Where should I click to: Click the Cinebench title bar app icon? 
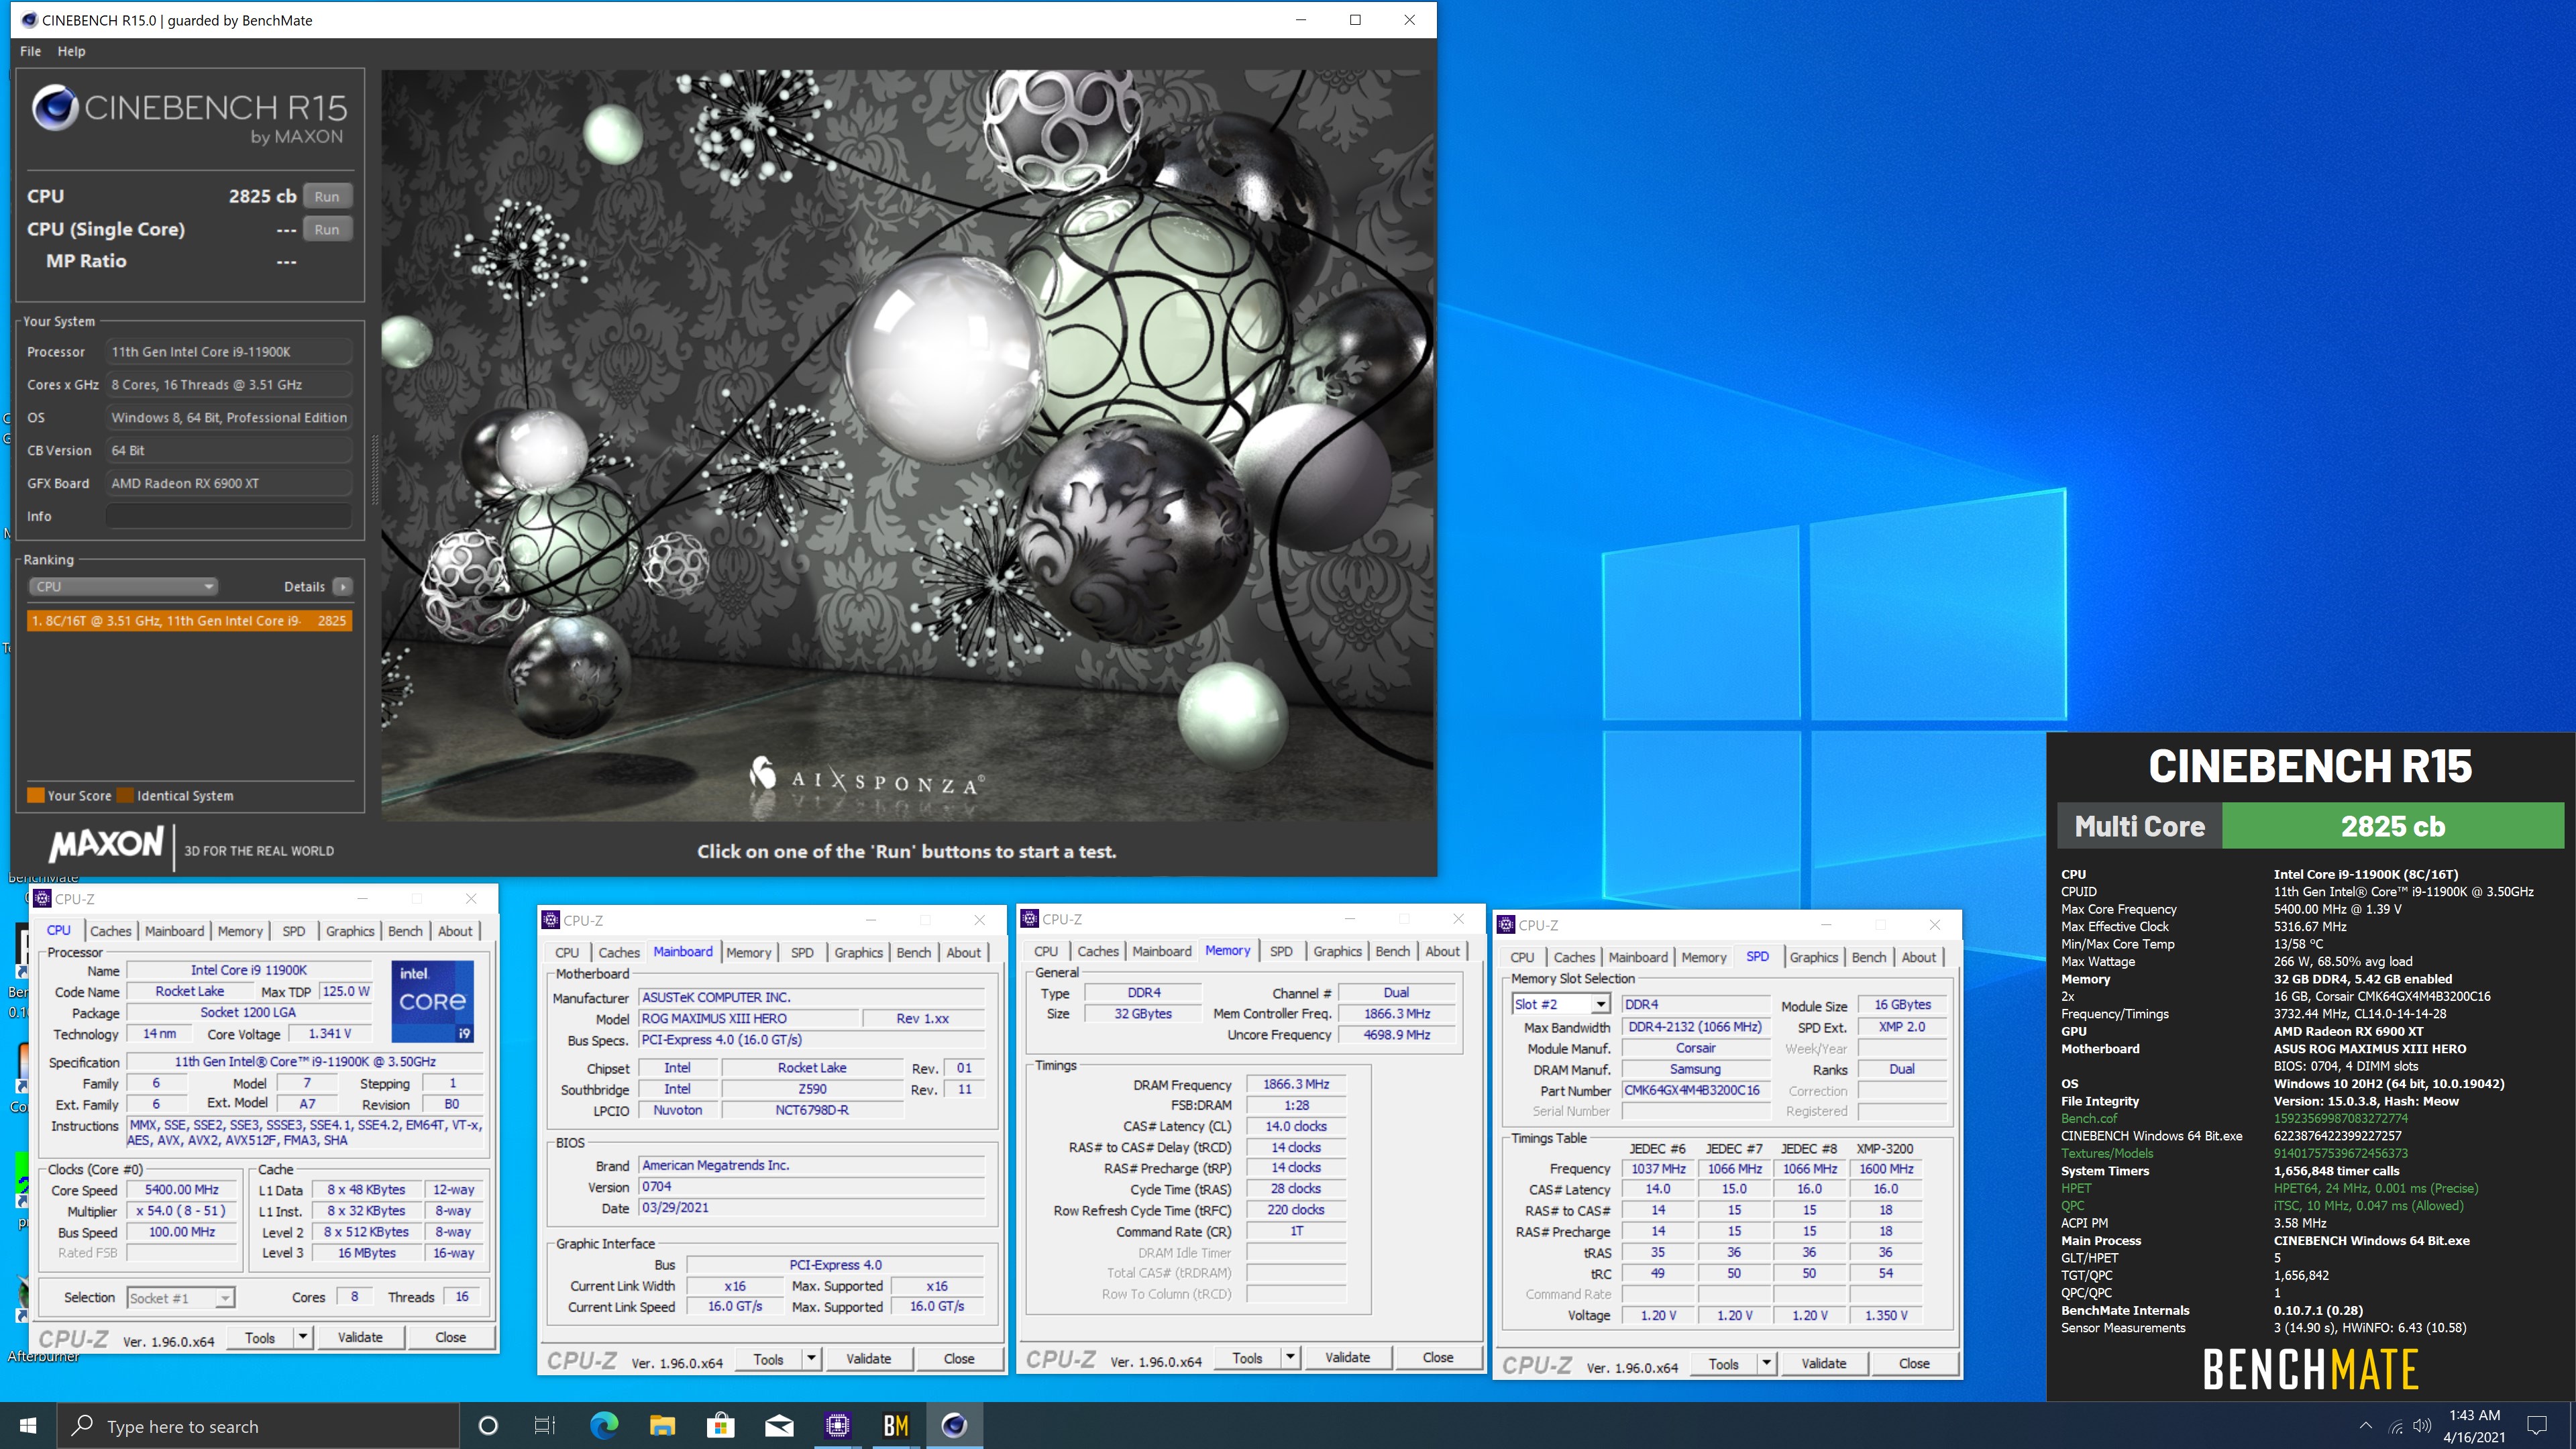29,20
